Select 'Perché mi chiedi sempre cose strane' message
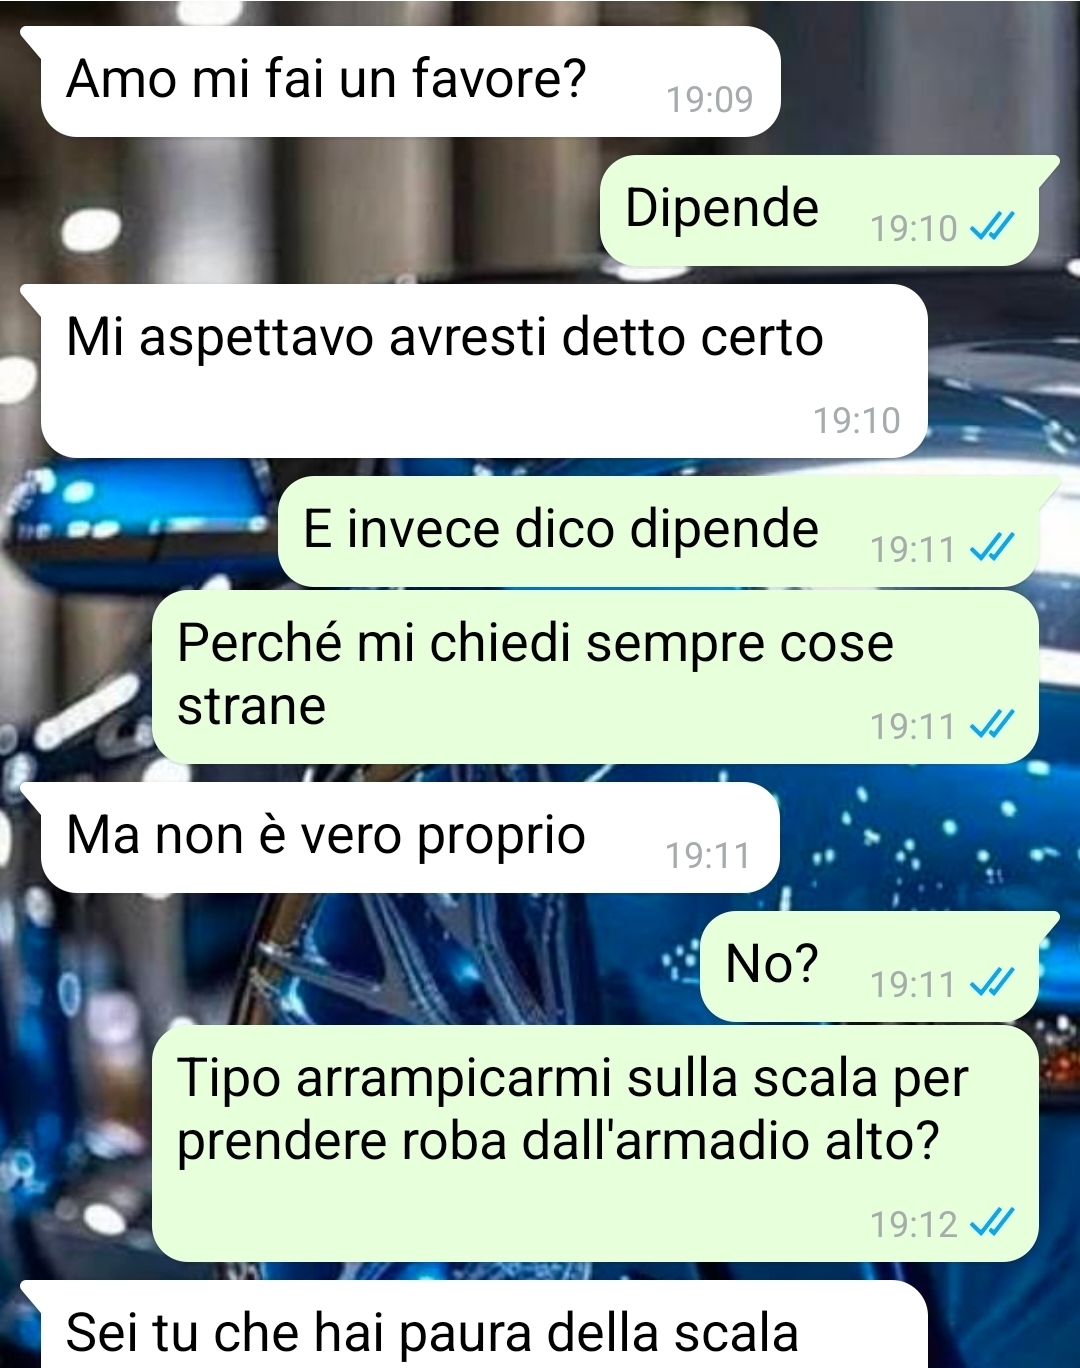 pos(595,677)
